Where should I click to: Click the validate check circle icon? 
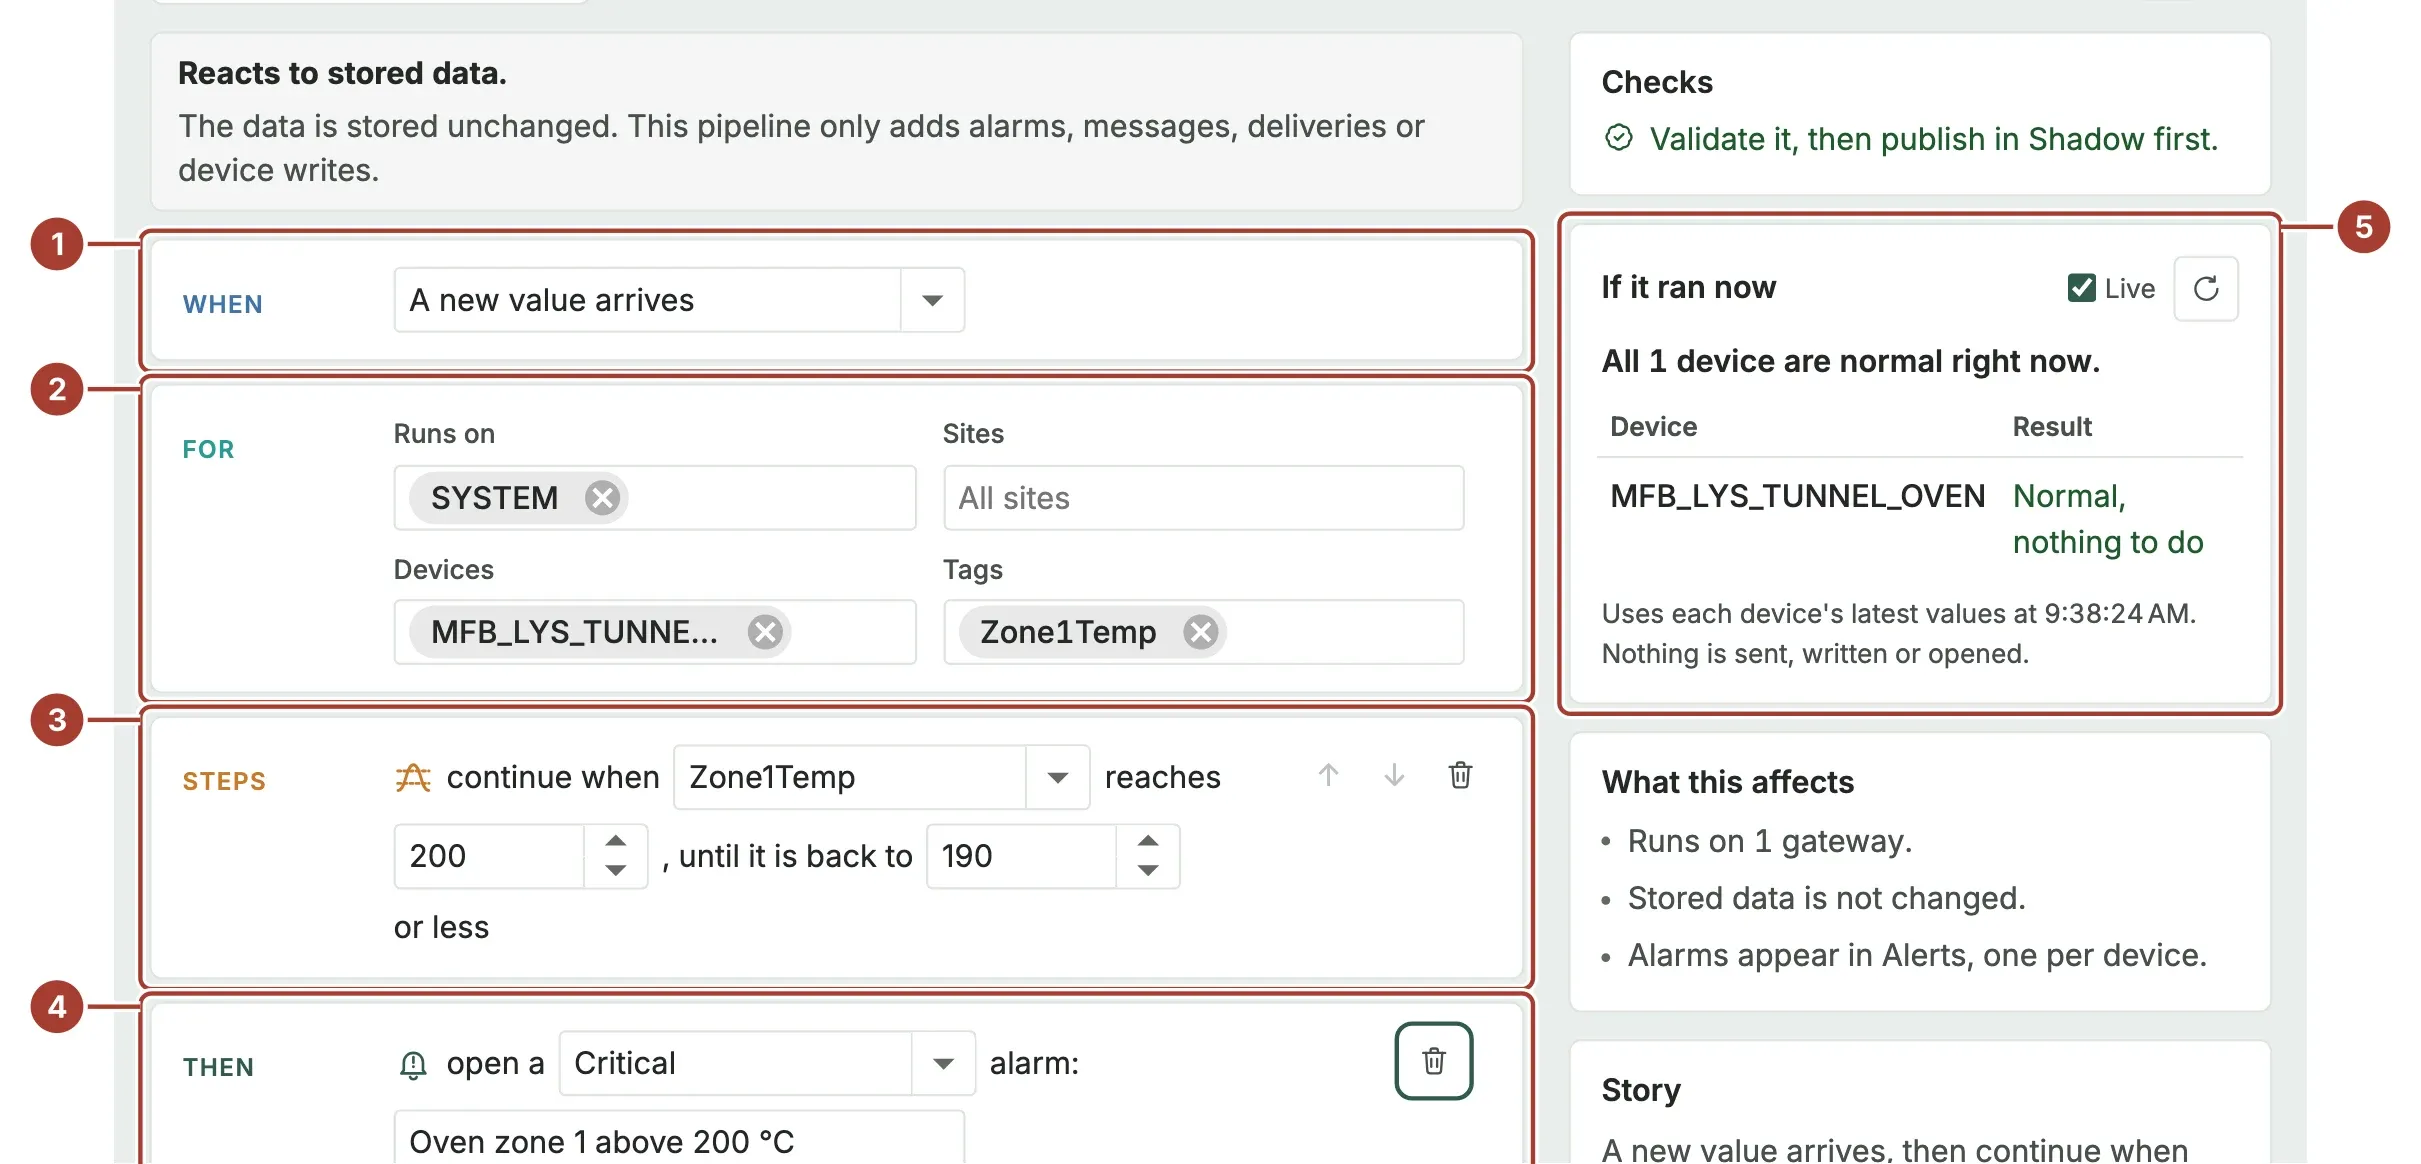(1619, 138)
